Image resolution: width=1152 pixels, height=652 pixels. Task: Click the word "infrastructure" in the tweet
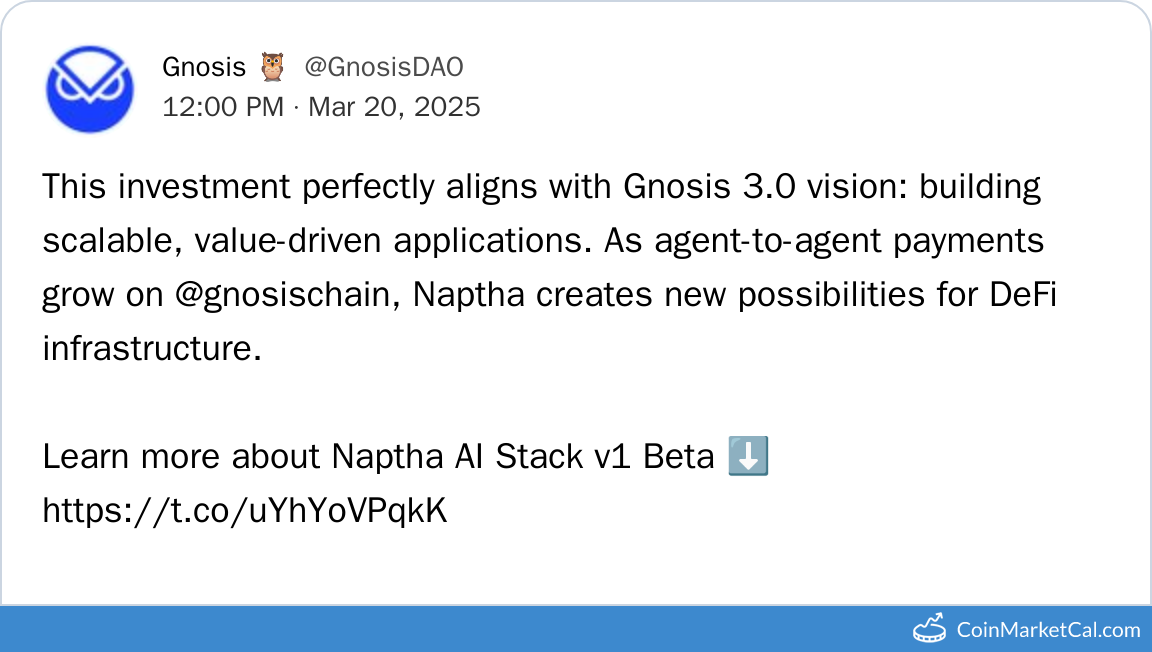click(146, 349)
